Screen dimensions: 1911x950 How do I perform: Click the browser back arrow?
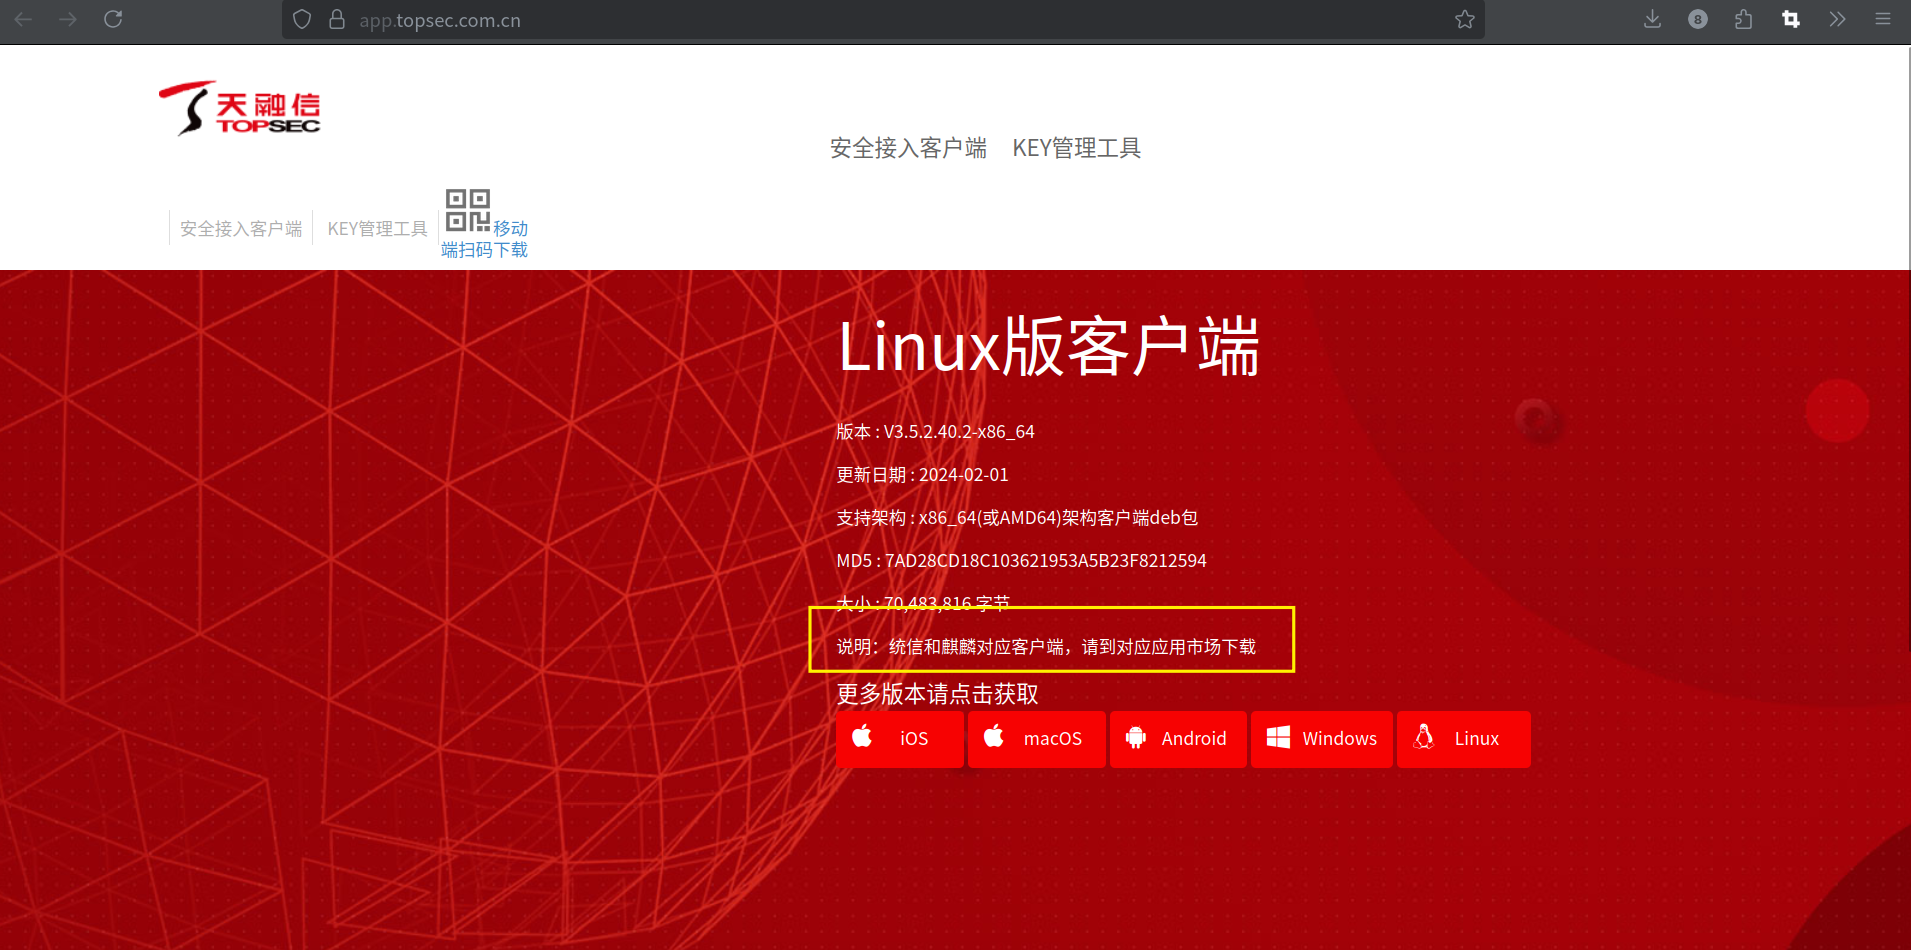24,19
